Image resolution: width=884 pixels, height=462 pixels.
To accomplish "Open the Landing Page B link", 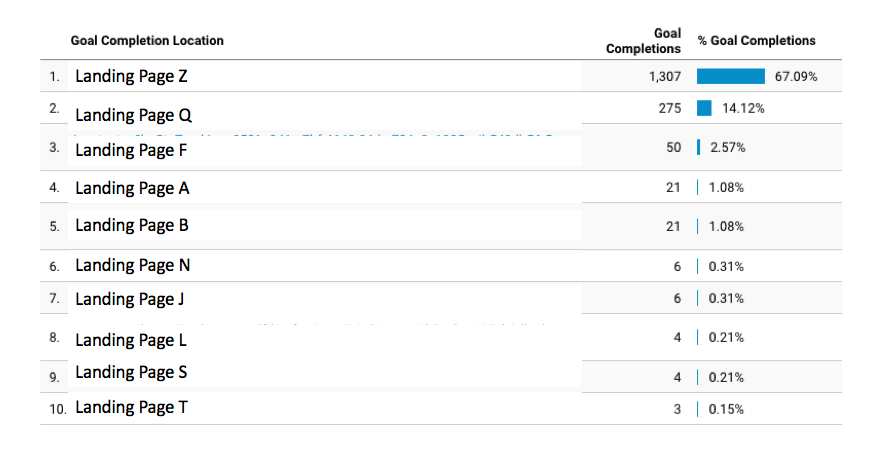I will [x=132, y=225].
